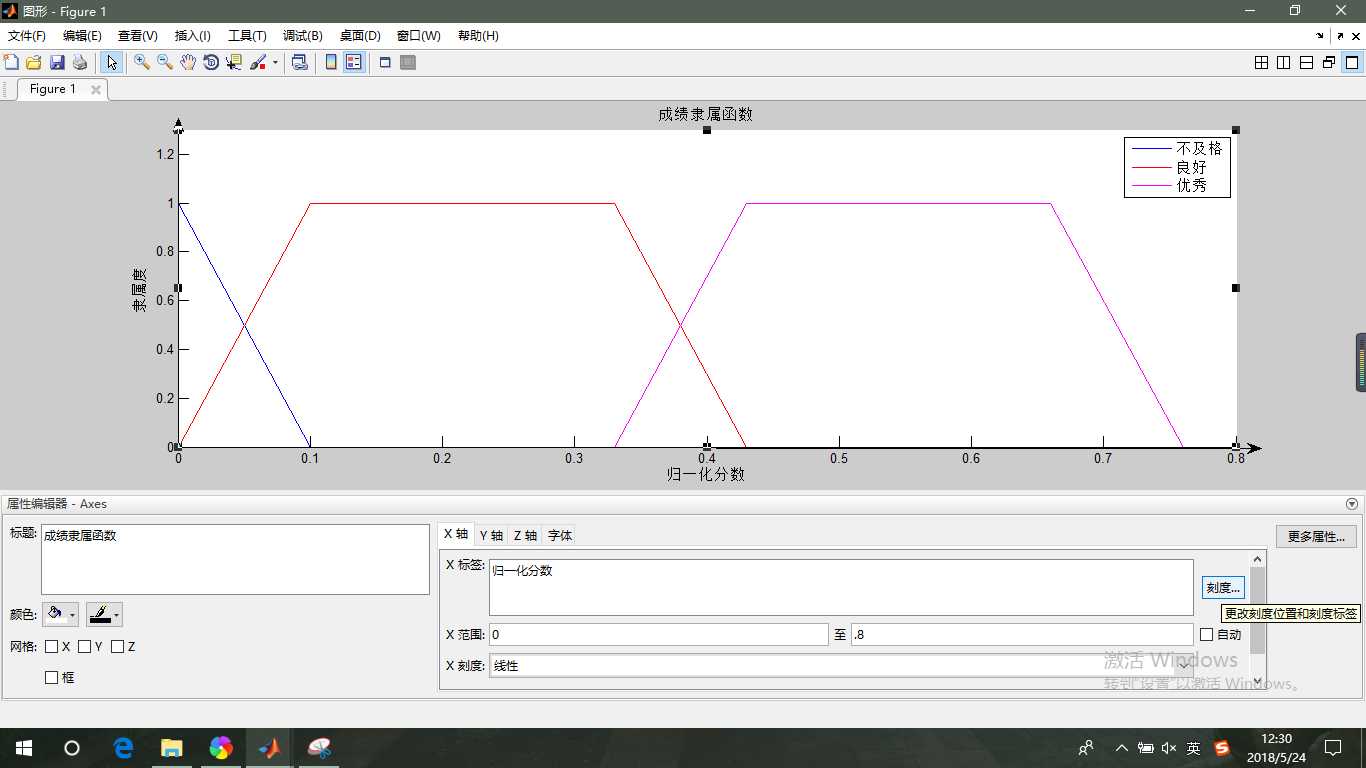Enable the Z grid checkbox
Image resolution: width=1366 pixels, height=768 pixels.
pyautogui.click(x=117, y=647)
